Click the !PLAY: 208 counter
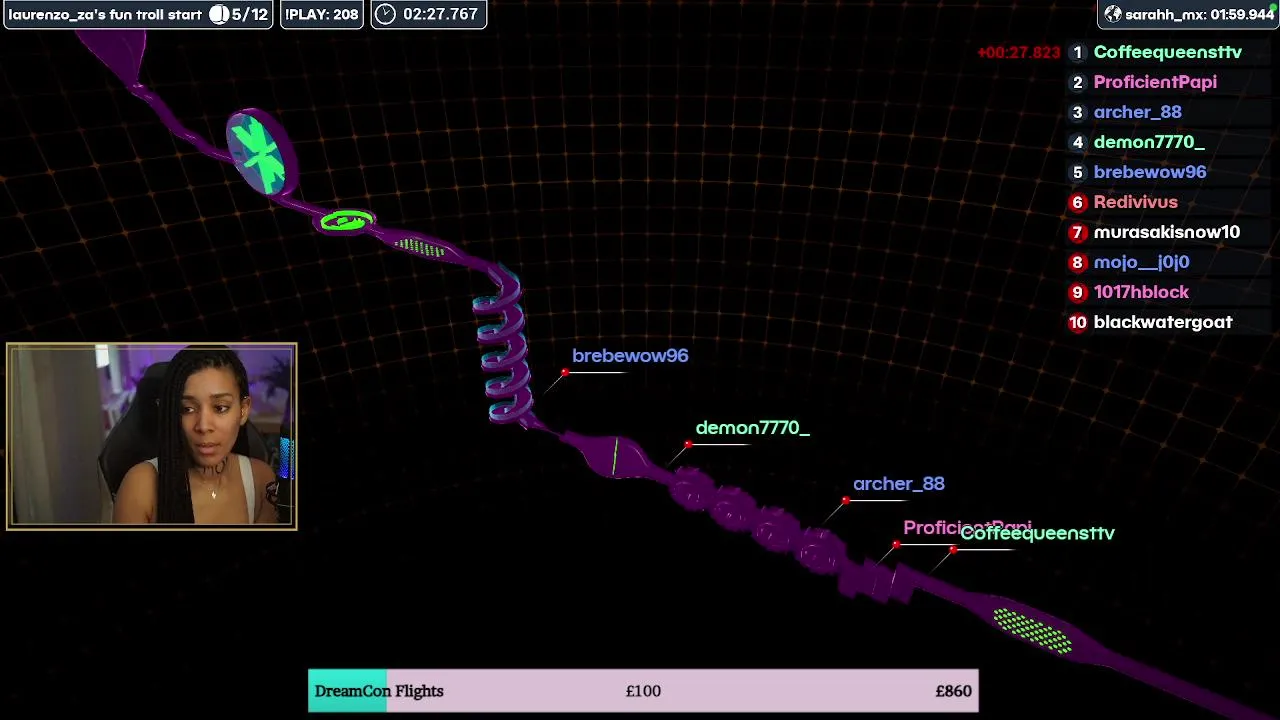Image resolution: width=1280 pixels, height=720 pixels. [x=322, y=14]
